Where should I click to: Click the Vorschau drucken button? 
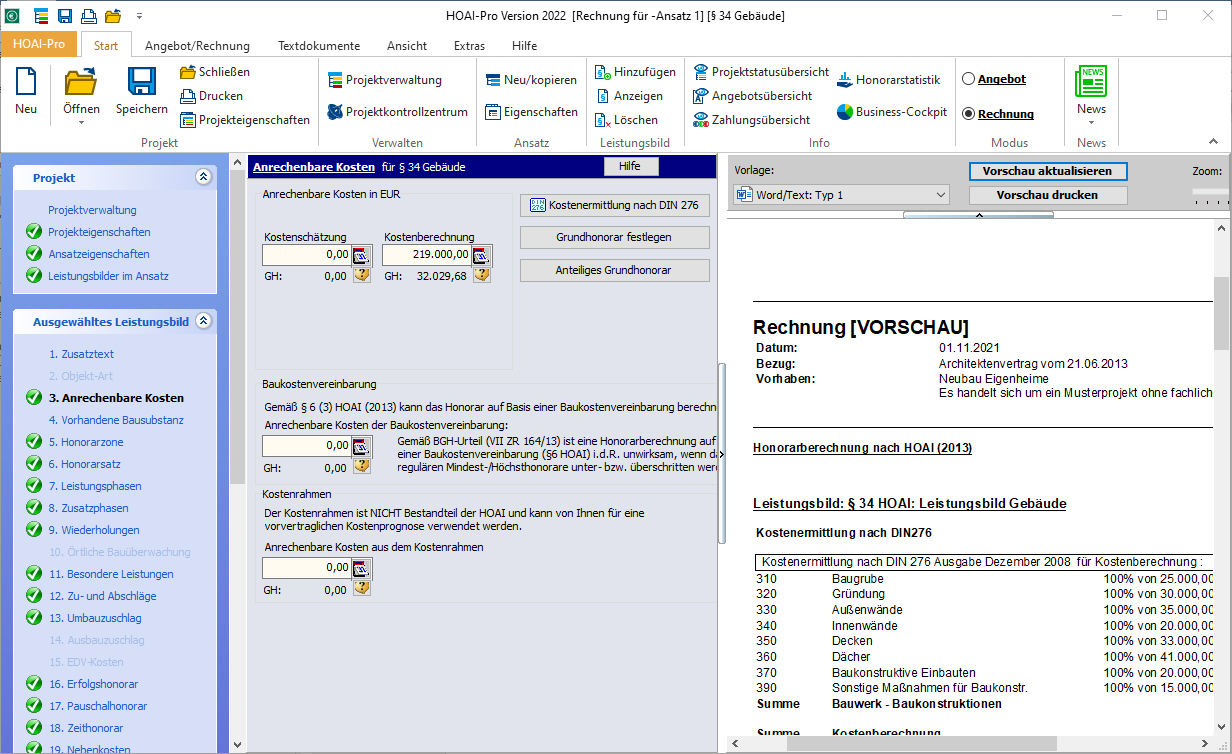tap(1048, 195)
